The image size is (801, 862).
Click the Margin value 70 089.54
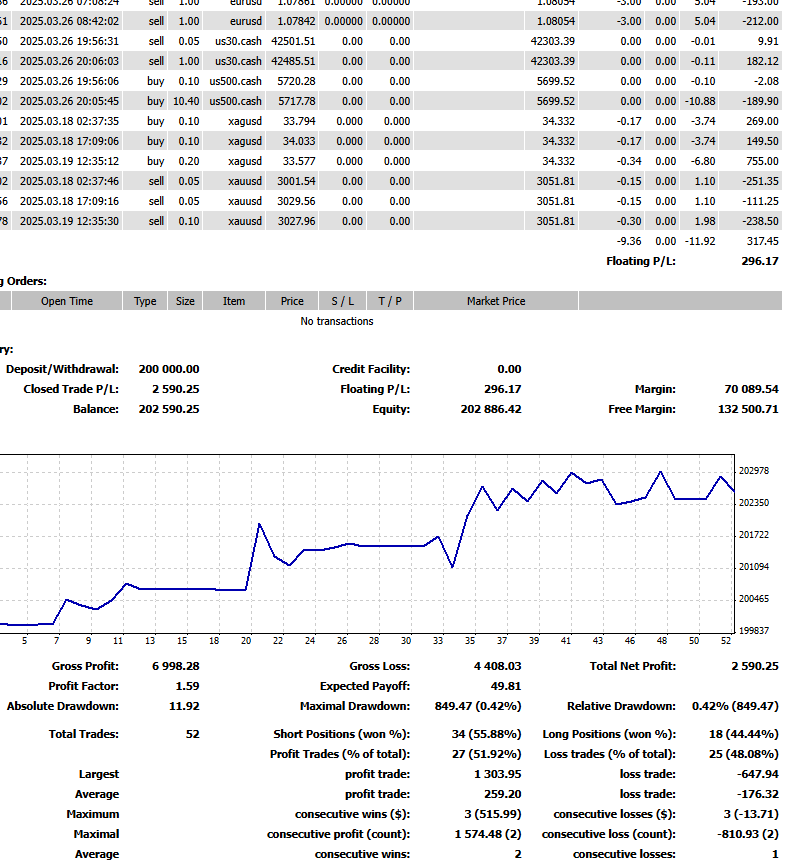pyautogui.click(x=751, y=389)
